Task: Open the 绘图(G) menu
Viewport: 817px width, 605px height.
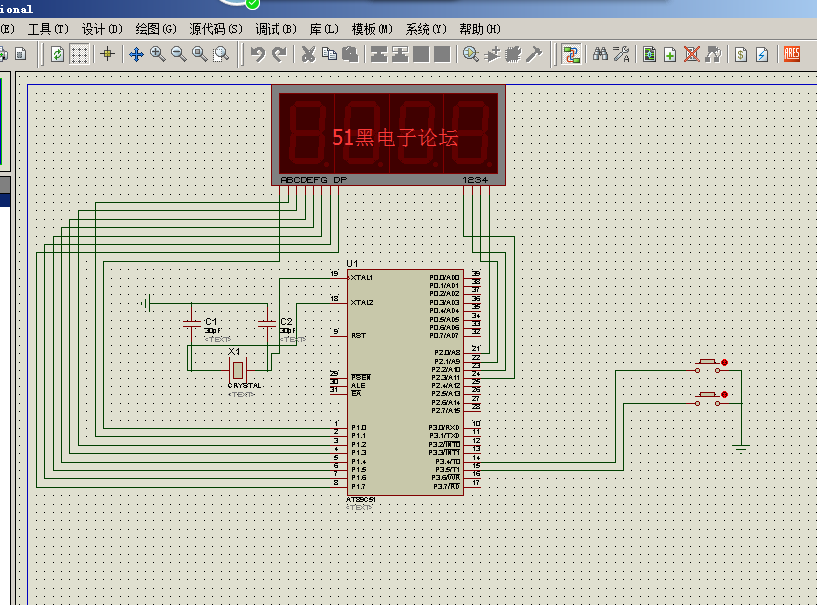Action: [156, 29]
